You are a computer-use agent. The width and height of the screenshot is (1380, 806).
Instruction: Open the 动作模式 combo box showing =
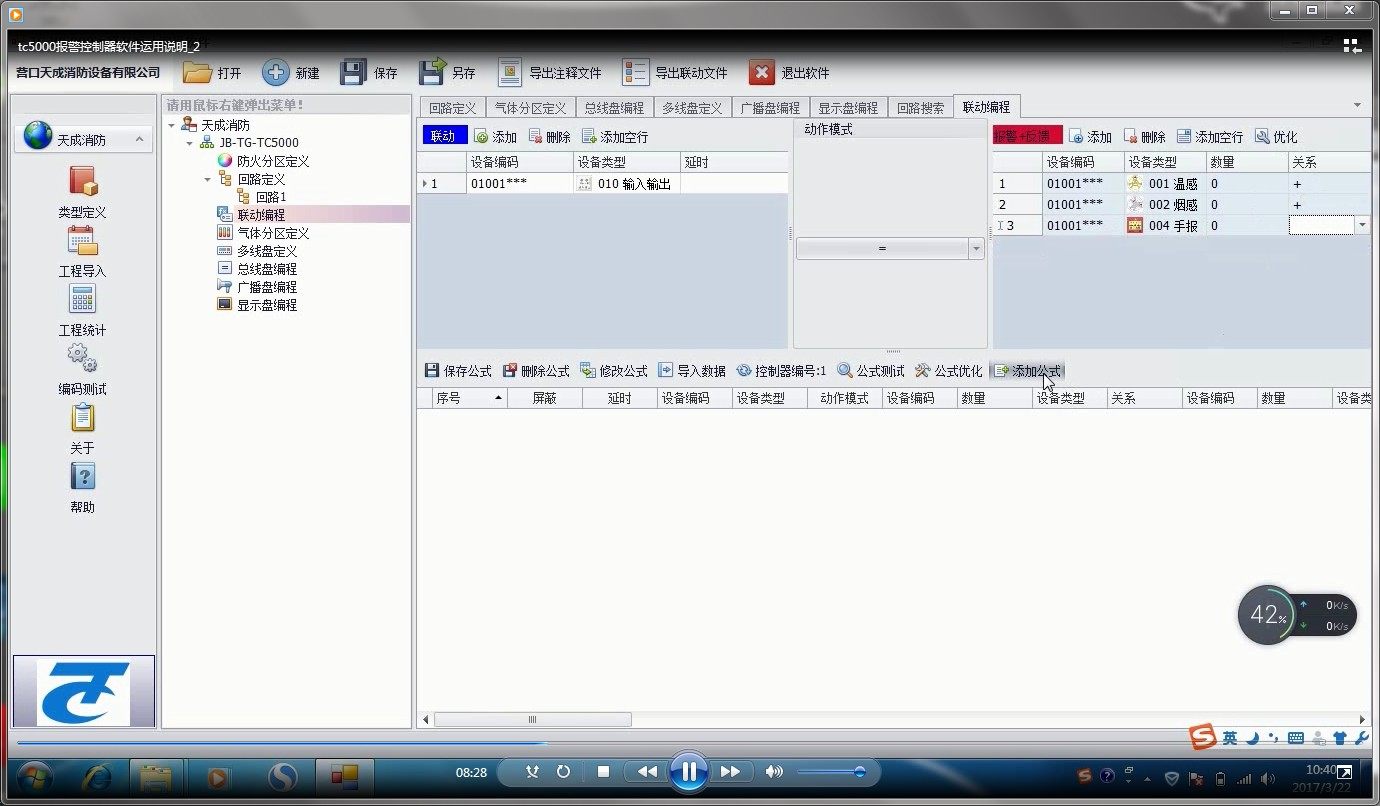890,249
